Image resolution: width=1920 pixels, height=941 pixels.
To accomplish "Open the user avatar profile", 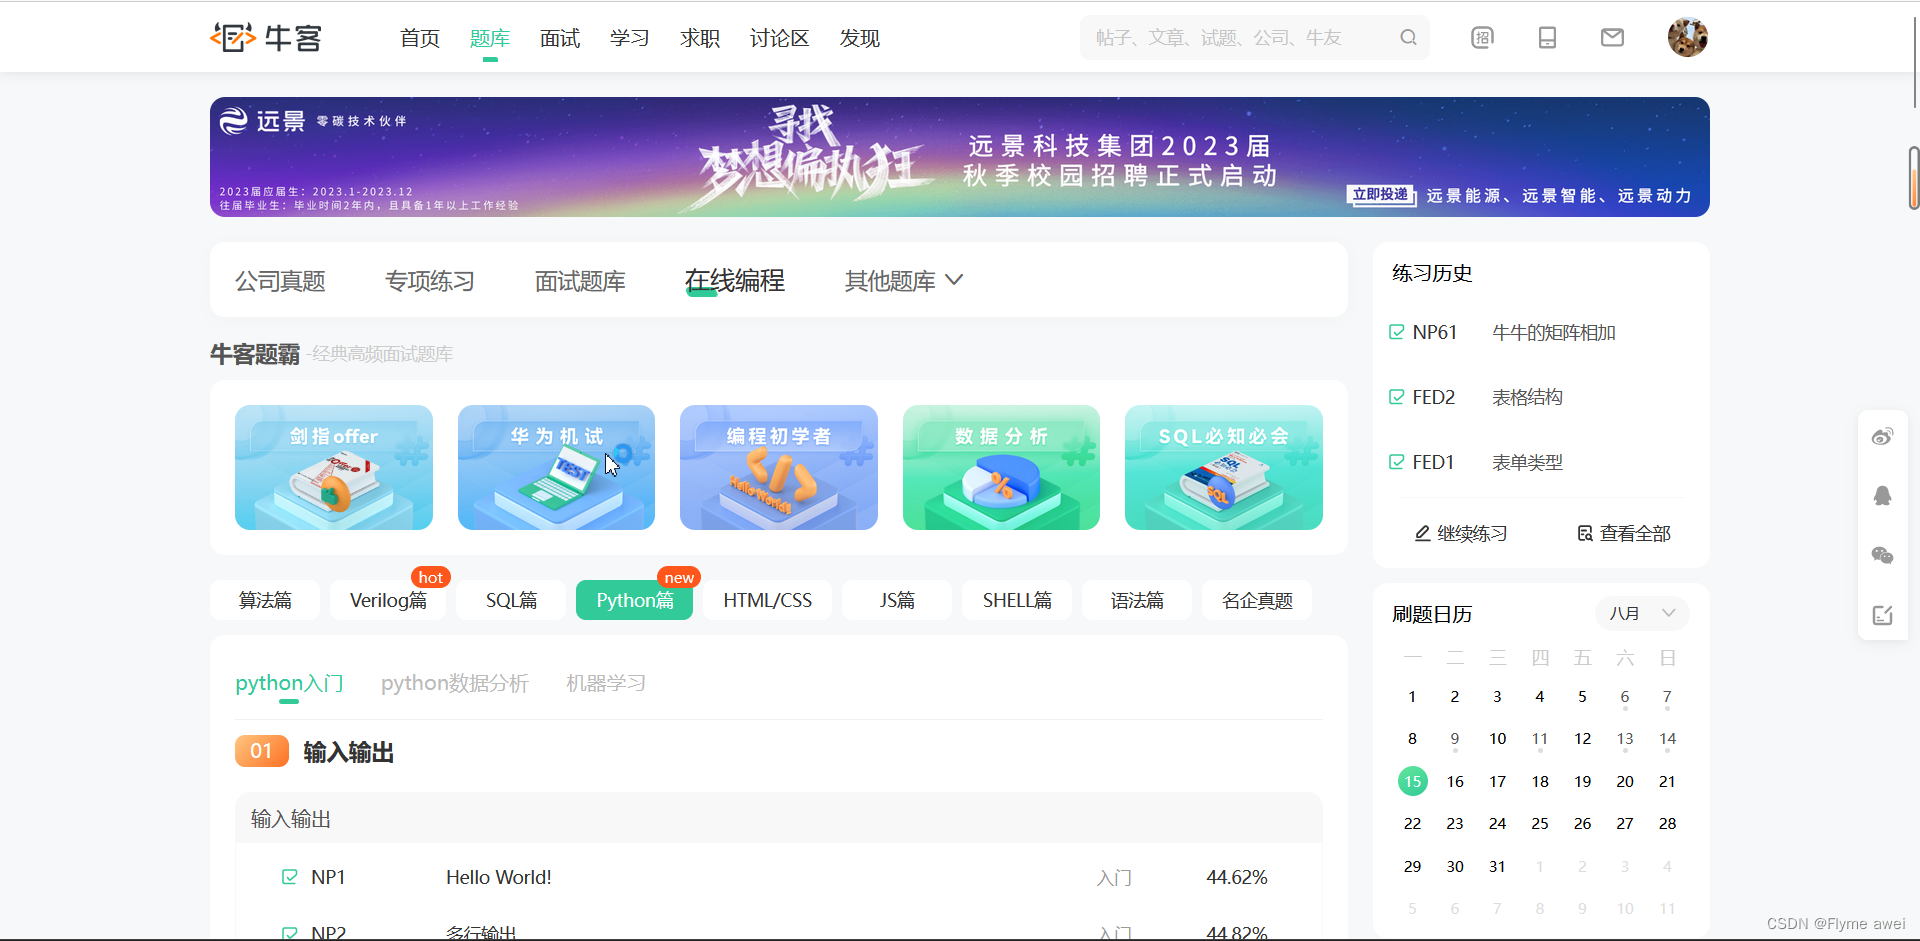I will [x=1687, y=37].
